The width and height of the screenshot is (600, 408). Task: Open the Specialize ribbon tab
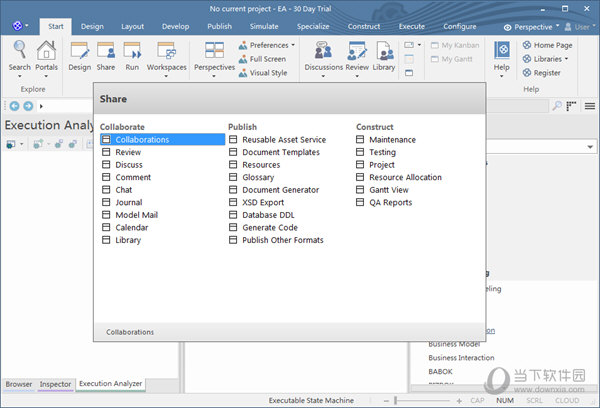(x=313, y=26)
